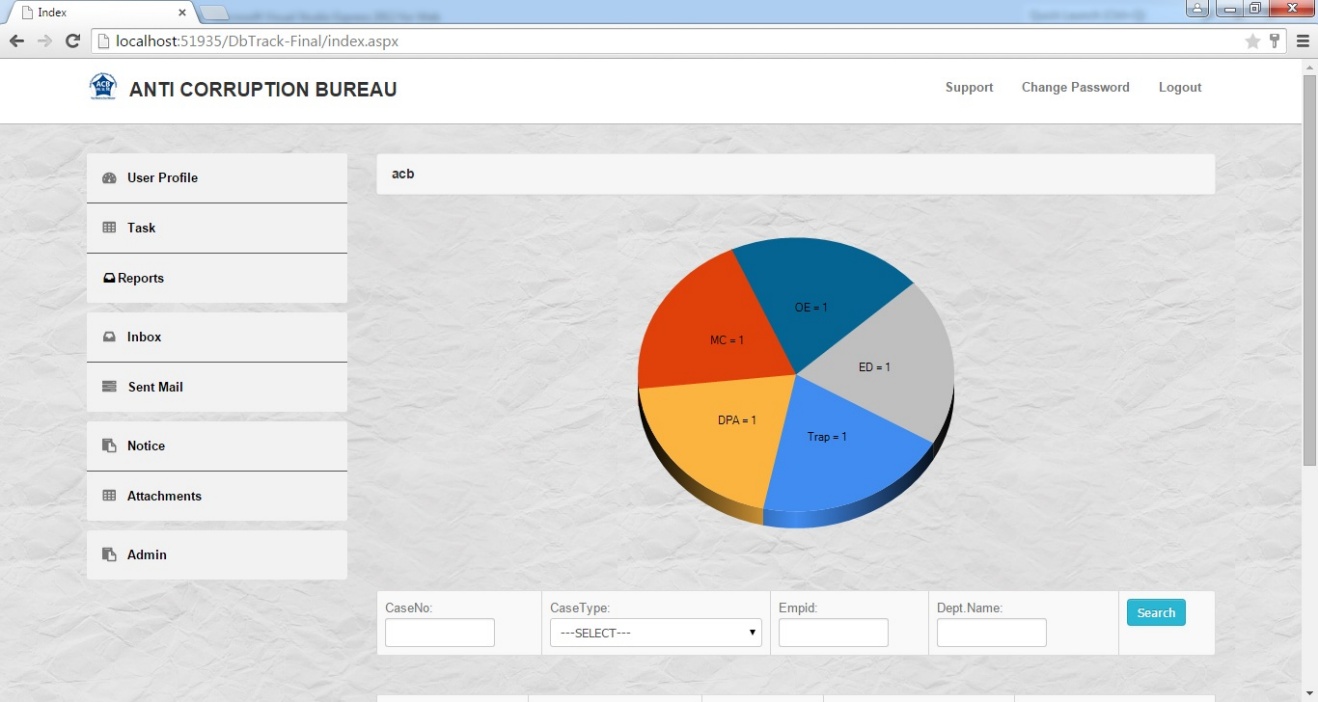Image resolution: width=1318 pixels, height=702 pixels.
Task: Click the page vertical scrollbar thumb
Action: pyautogui.click(x=1310, y=270)
